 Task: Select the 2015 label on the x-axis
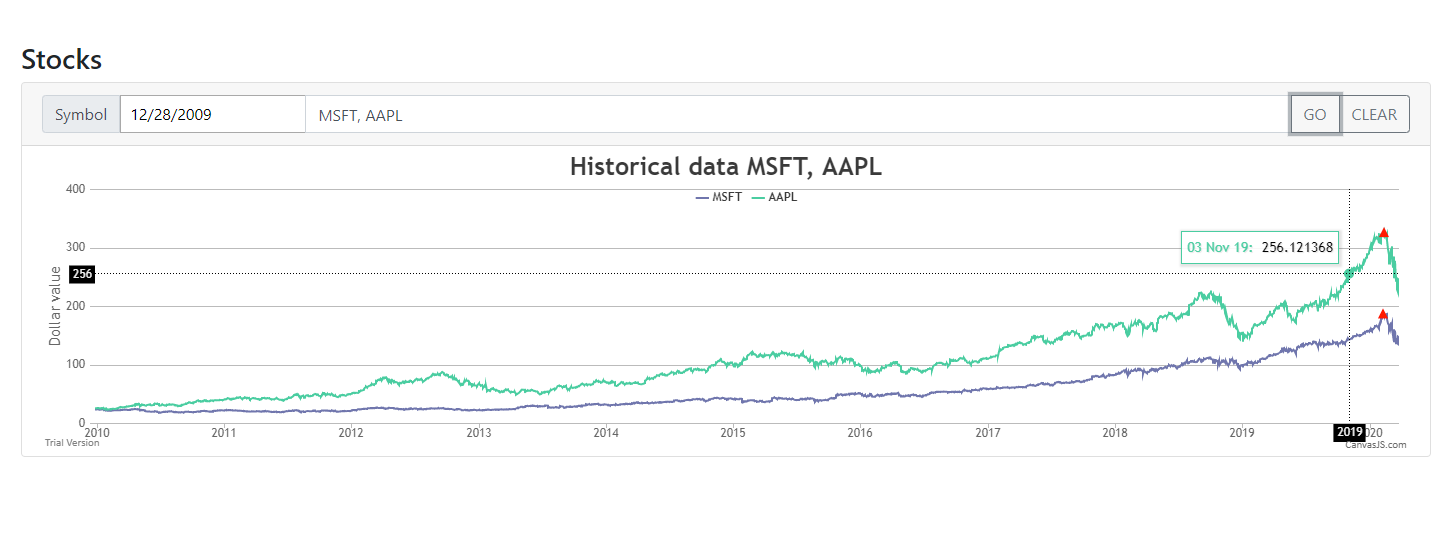(x=733, y=433)
